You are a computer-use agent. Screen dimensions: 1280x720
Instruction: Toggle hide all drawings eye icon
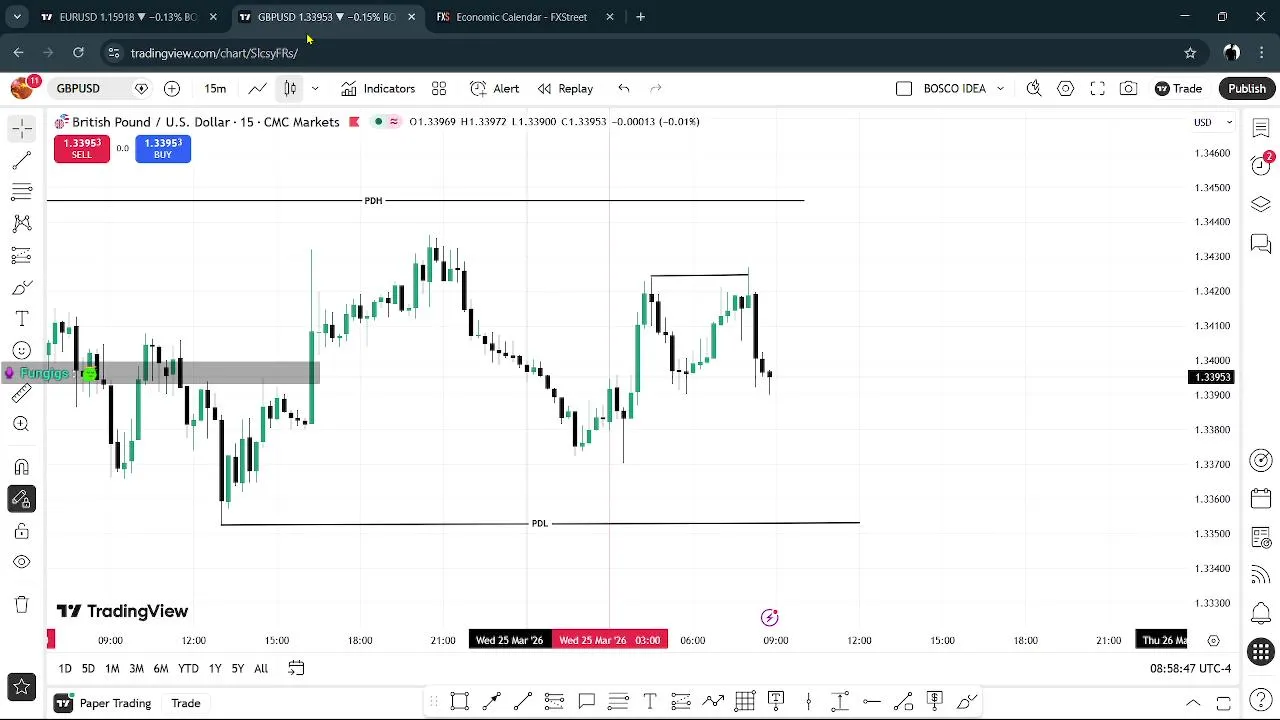tap(22, 562)
